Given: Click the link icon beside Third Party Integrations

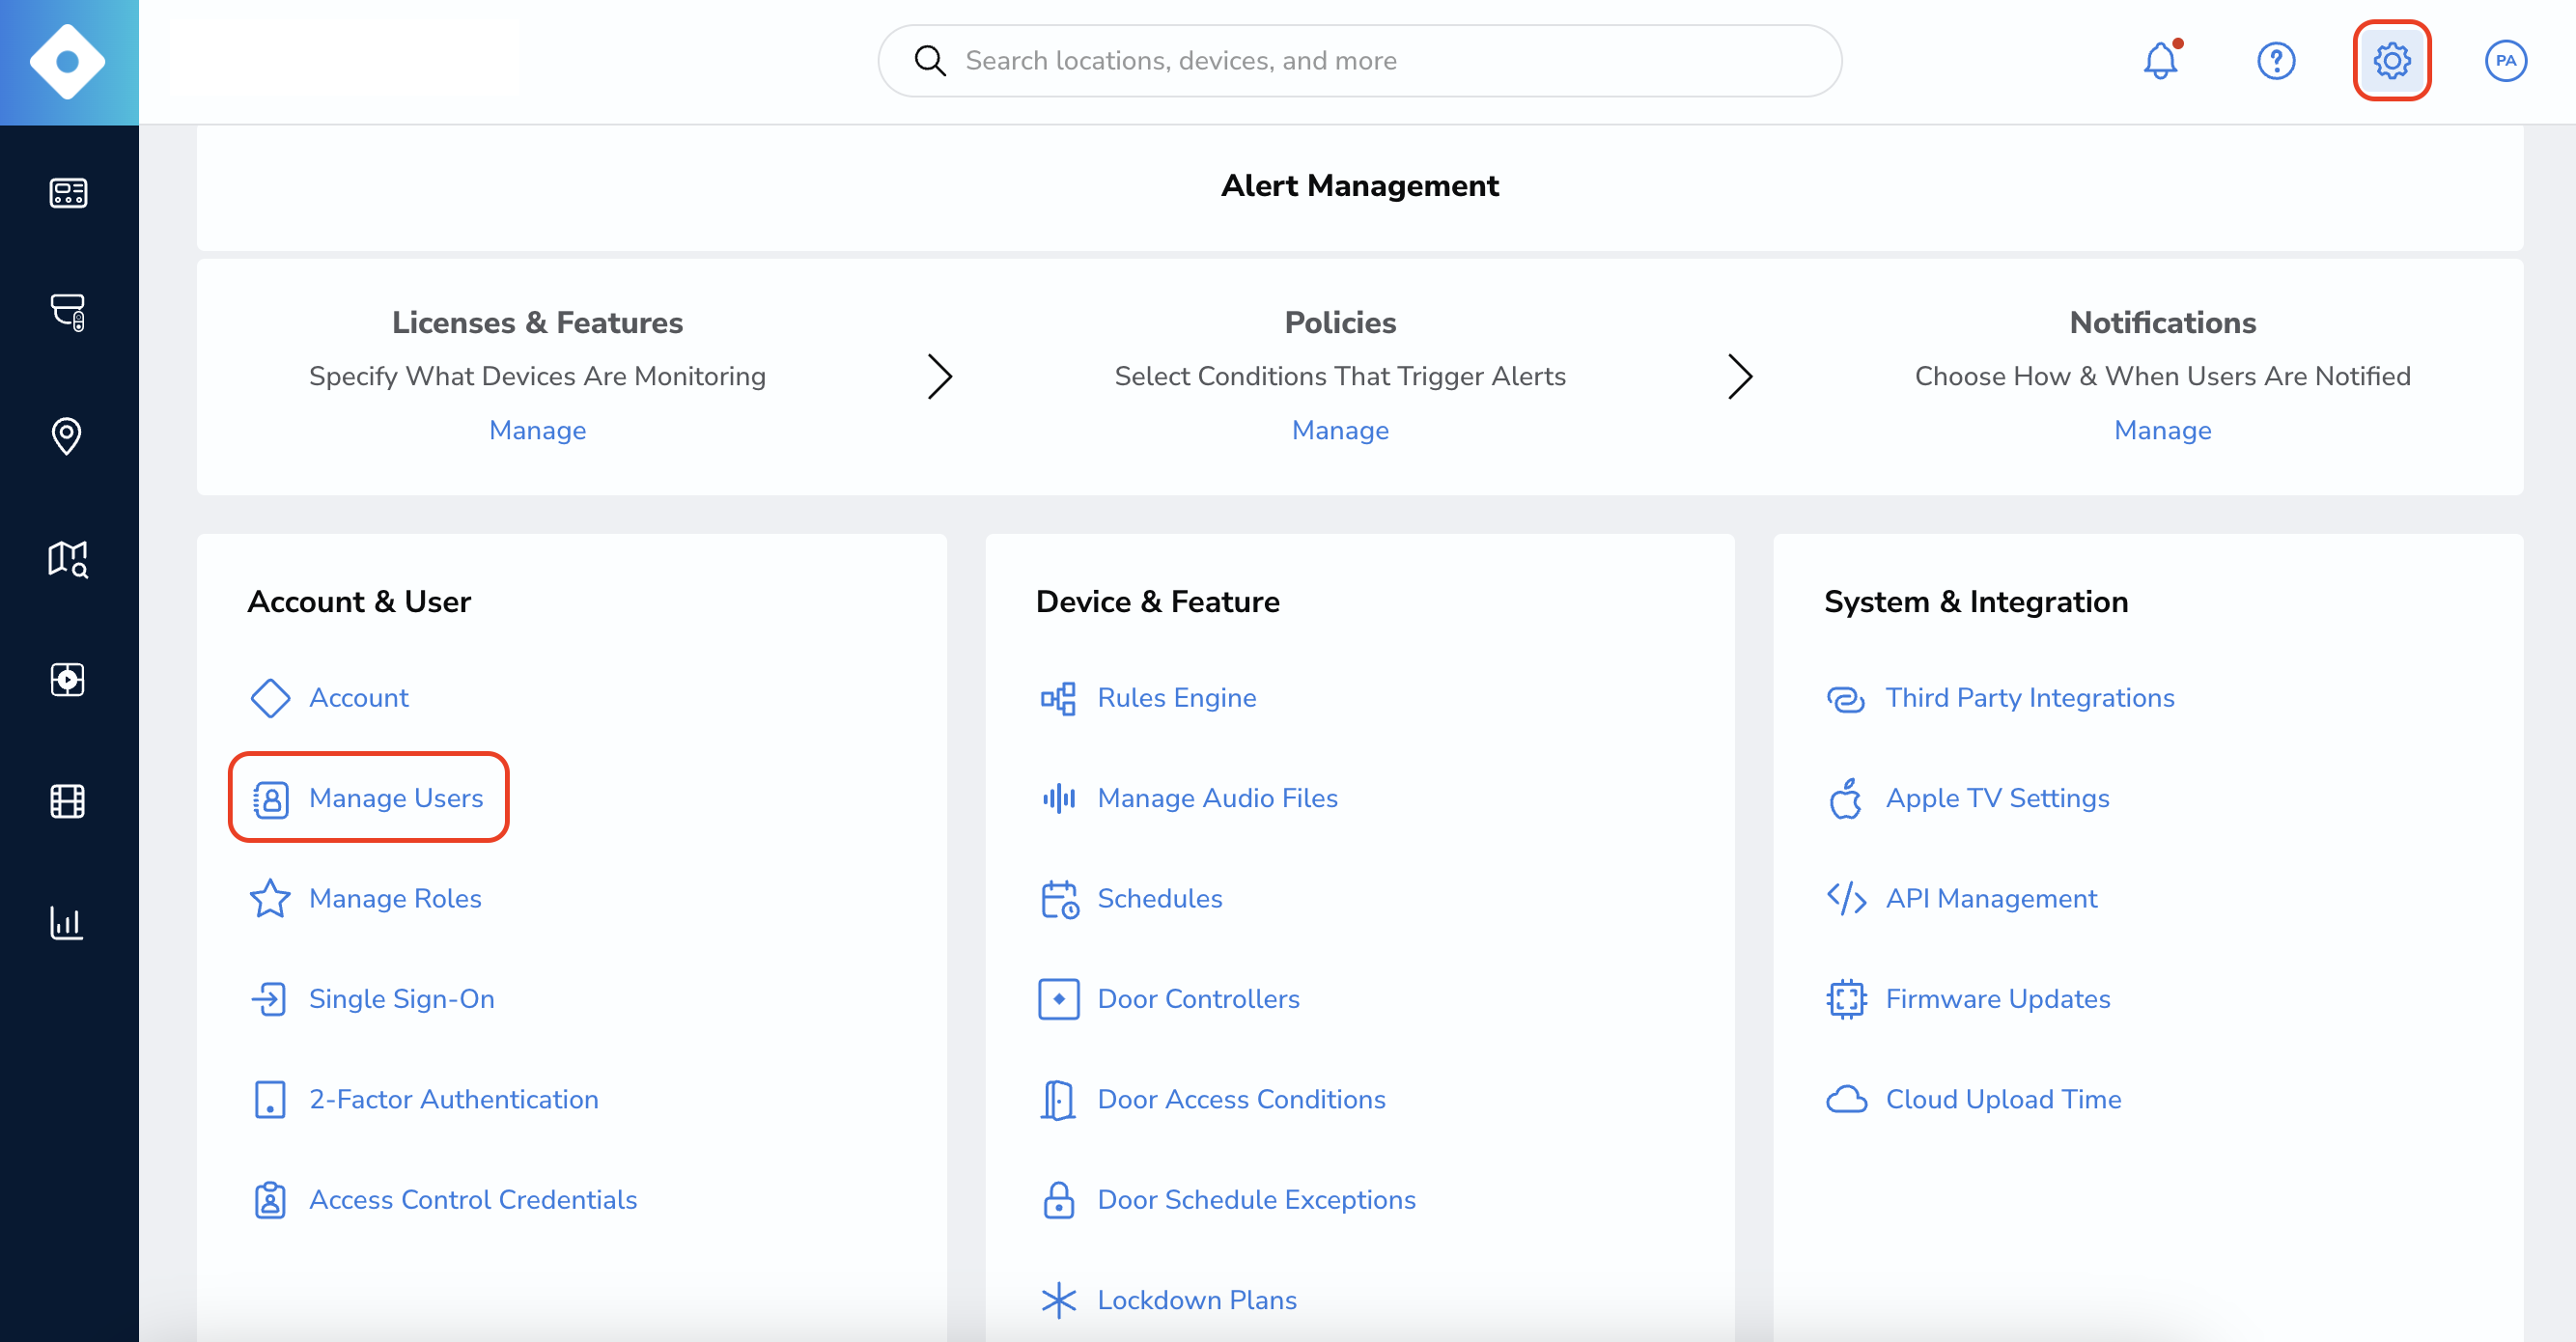Looking at the screenshot, I should point(1846,698).
